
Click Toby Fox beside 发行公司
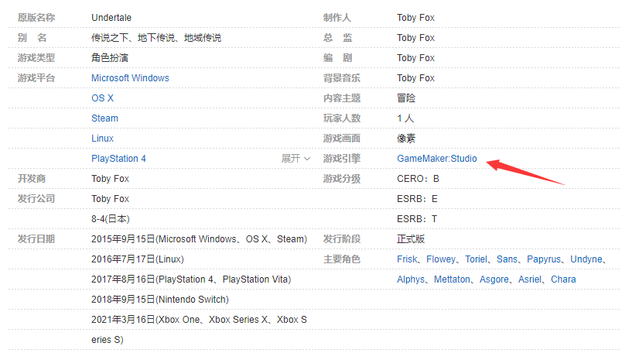tap(110, 199)
